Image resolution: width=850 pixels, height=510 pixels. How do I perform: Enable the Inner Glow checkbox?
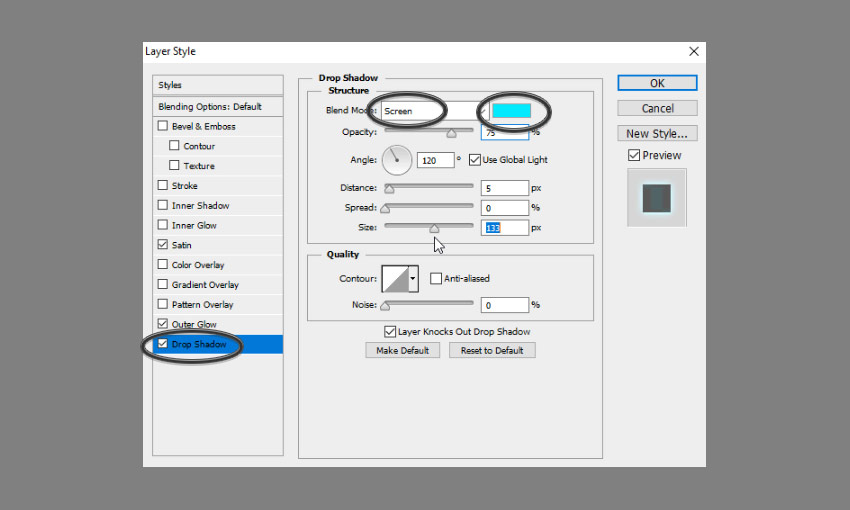pos(163,224)
